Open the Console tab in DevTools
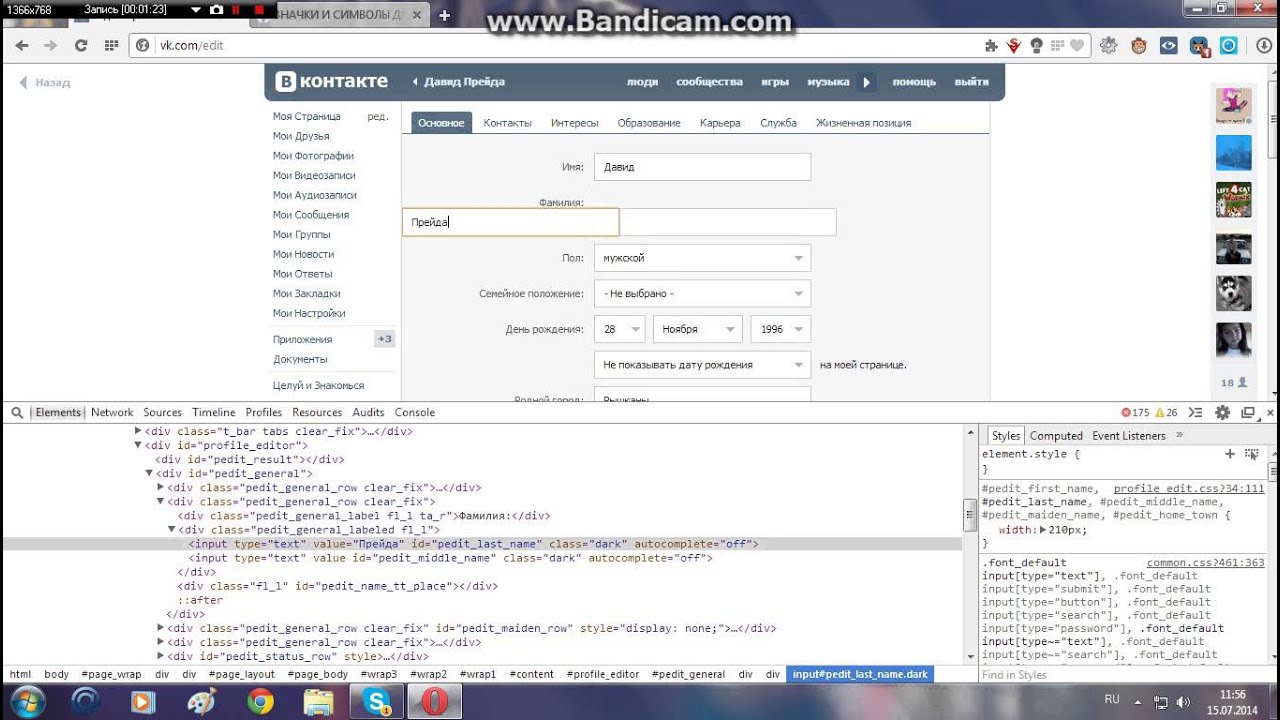The height and width of the screenshot is (720, 1280). pyautogui.click(x=415, y=412)
